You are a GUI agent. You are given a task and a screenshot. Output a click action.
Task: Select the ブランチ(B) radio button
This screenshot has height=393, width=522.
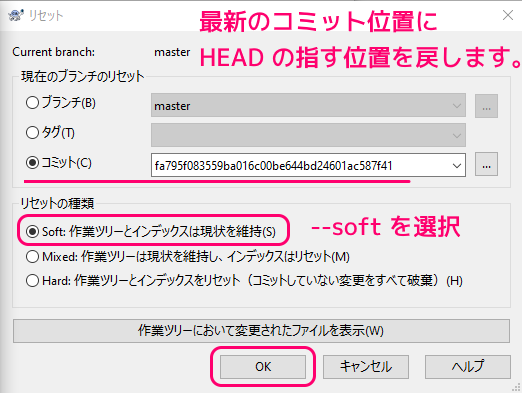click(x=32, y=103)
